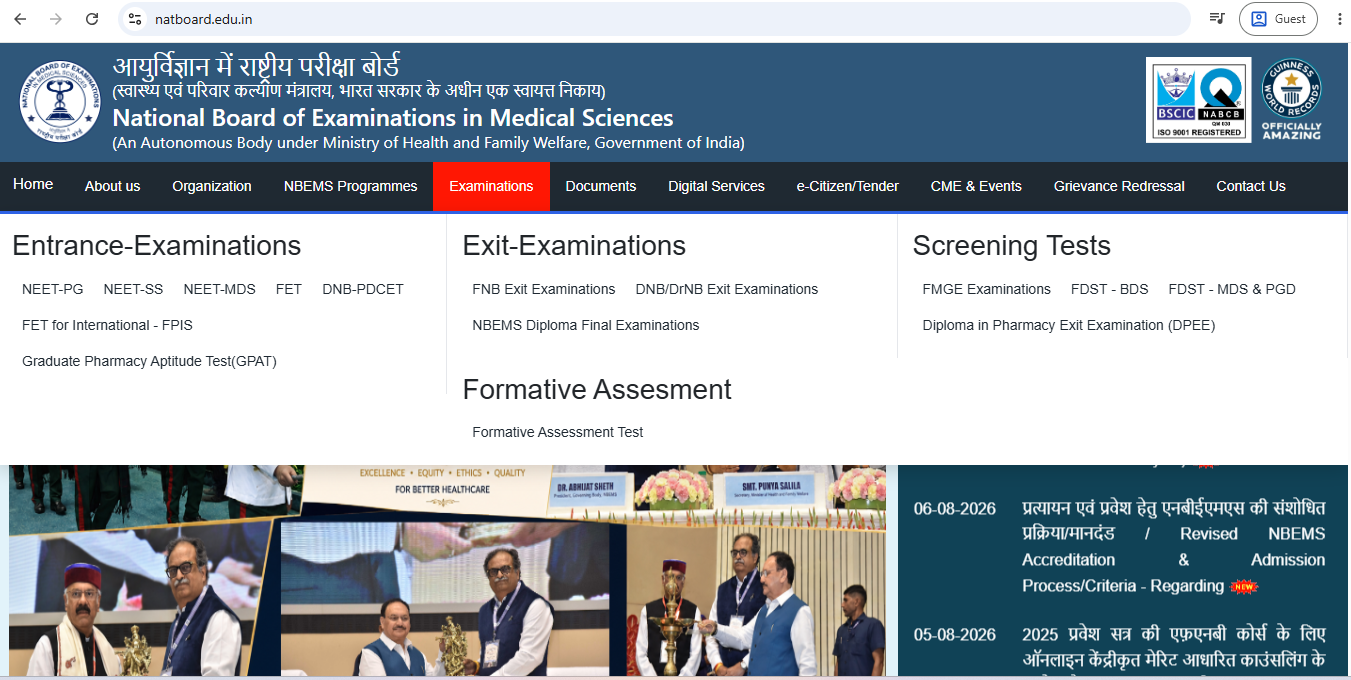Open the NEET-PG link

[53, 289]
